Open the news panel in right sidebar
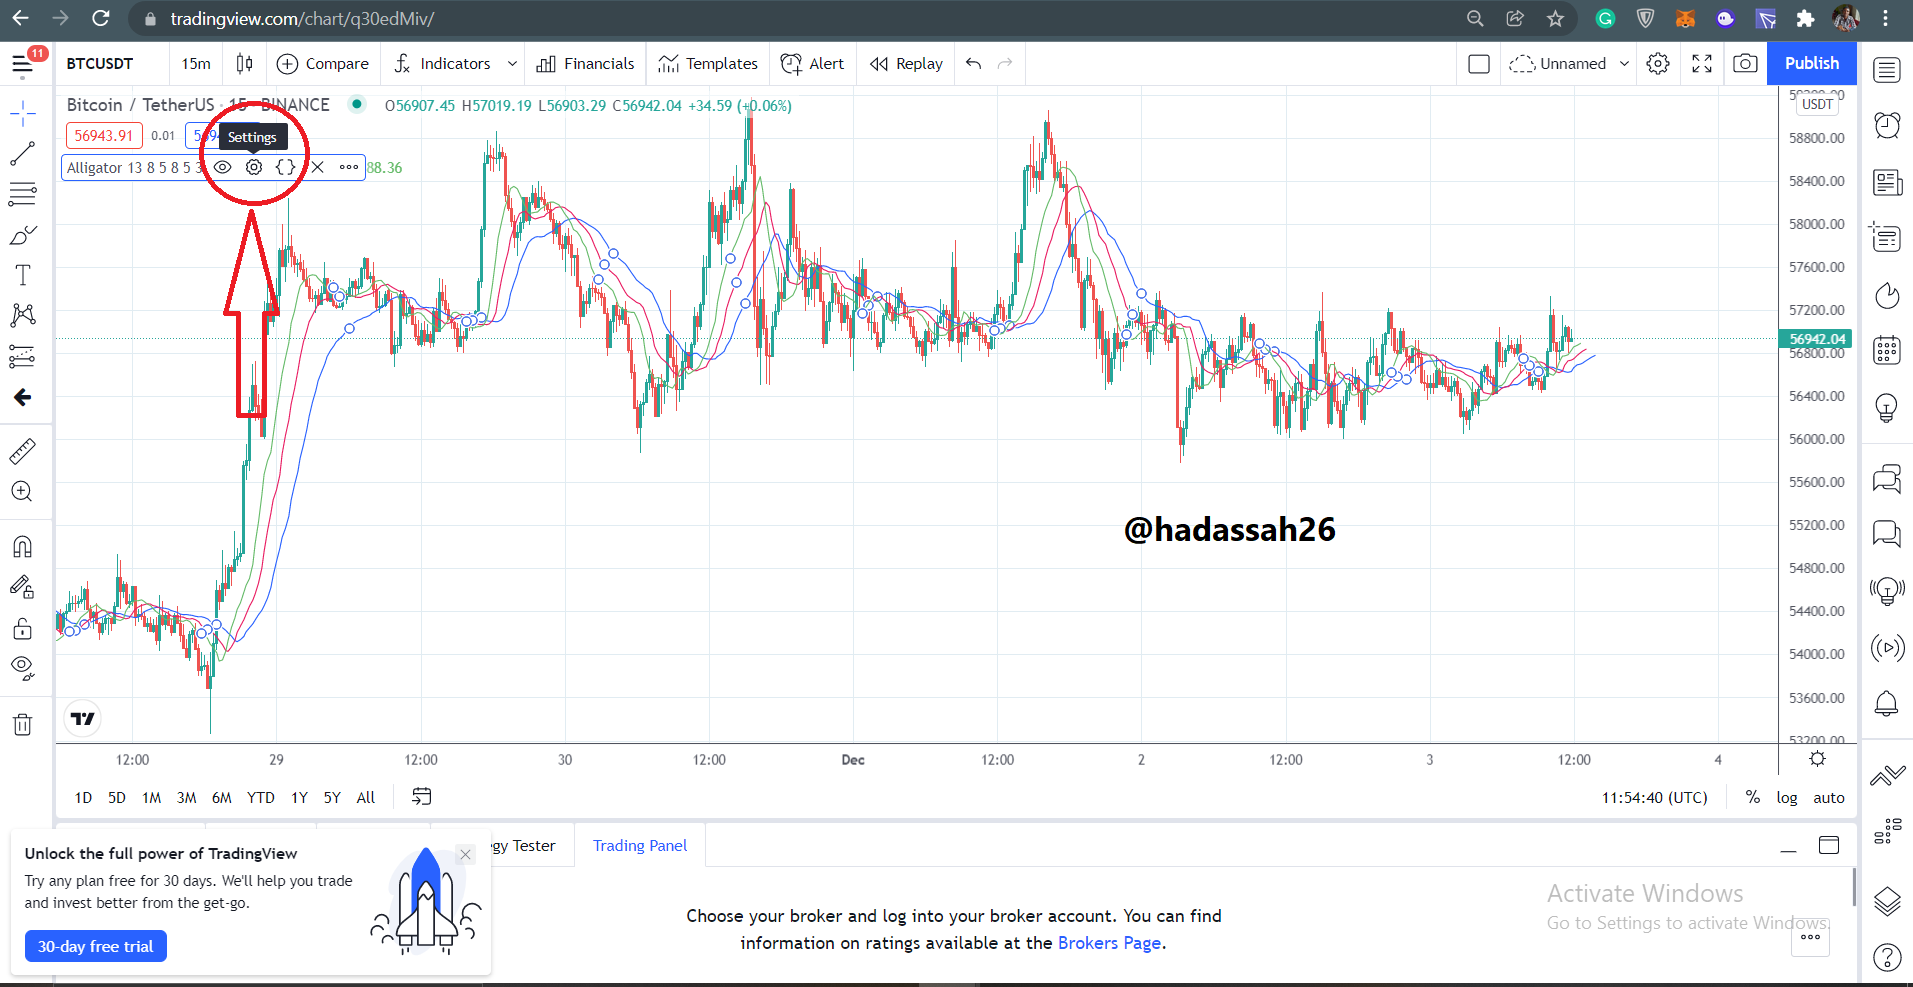 [x=1887, y=182]
